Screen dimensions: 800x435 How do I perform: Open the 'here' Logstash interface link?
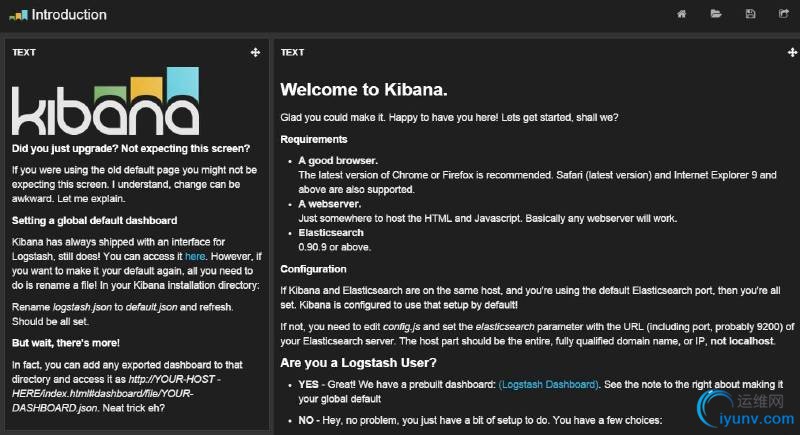(x=195, y=256)
